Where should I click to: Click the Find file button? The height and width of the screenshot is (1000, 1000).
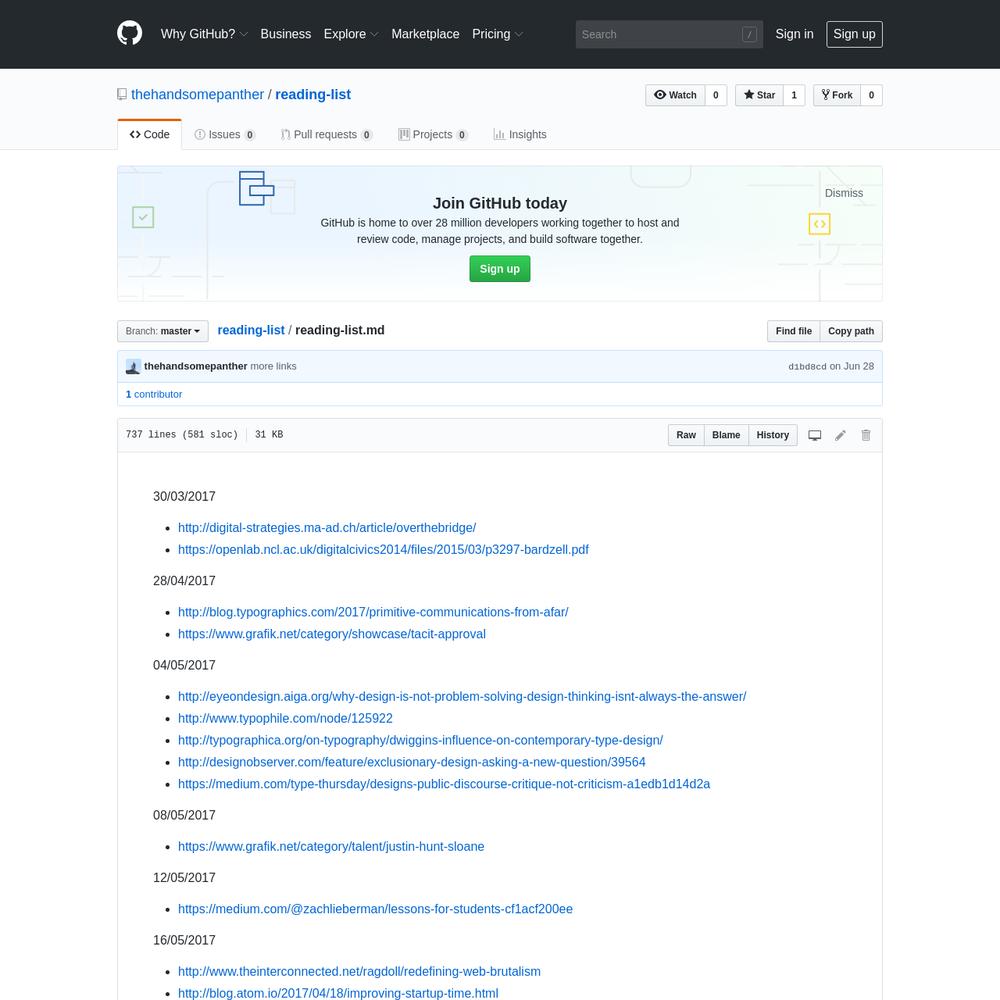tap(793, 331)
